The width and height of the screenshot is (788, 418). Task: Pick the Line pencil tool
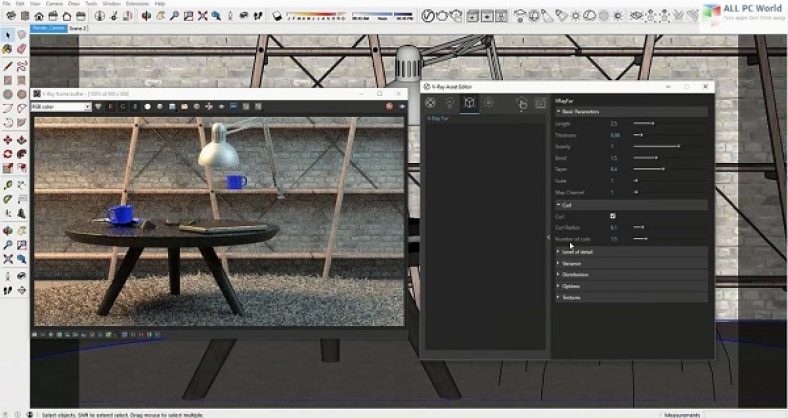point(8,66)
